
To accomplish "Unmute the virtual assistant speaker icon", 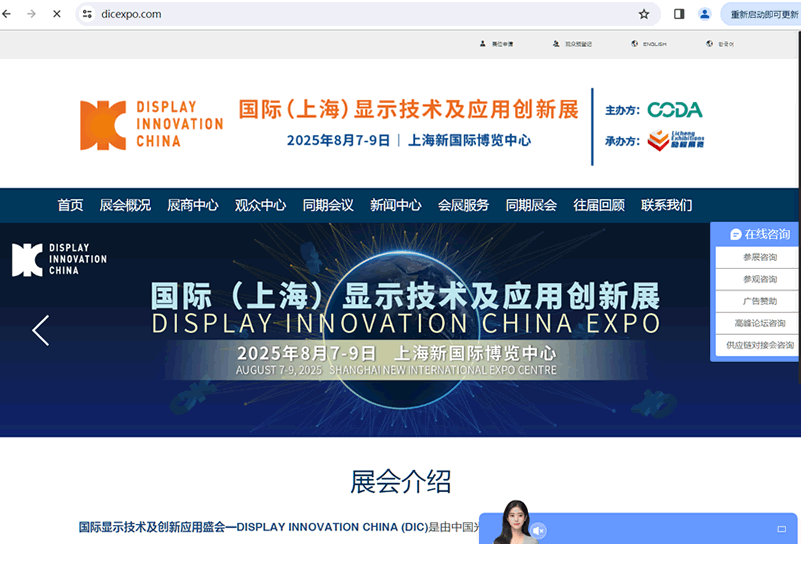I will click(538, 531).
